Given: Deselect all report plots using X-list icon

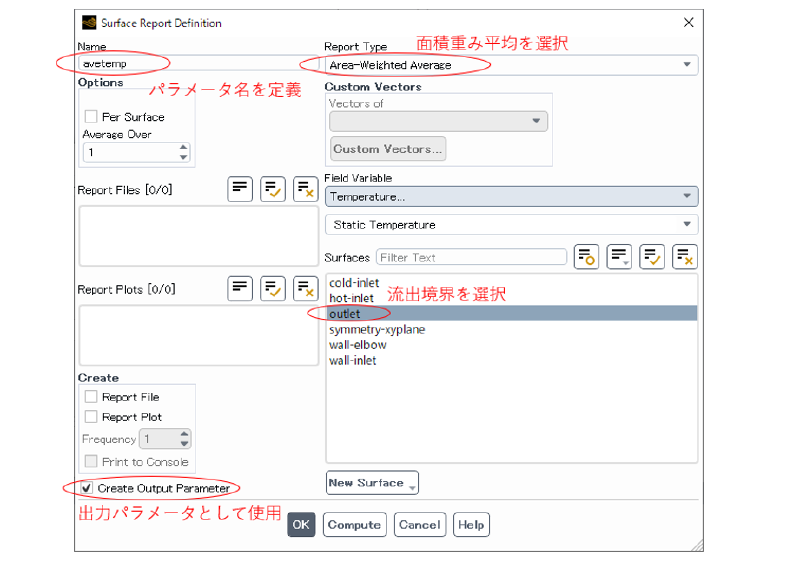Looking at the screenshot, I should pyautogui.click(x=305, y=289).
